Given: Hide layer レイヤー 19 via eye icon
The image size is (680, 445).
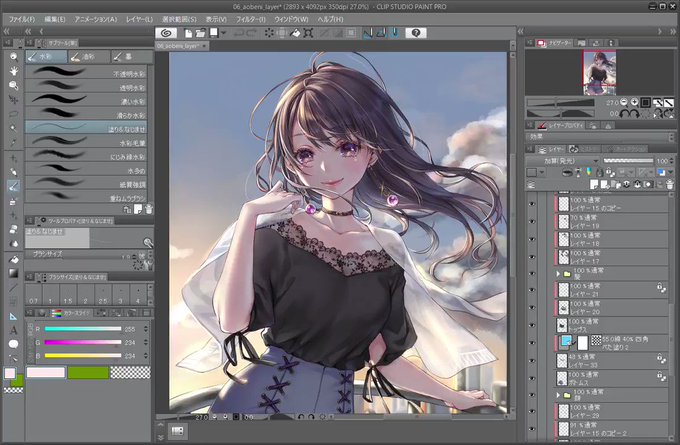Looking at the screenshot, I should 532,222.
